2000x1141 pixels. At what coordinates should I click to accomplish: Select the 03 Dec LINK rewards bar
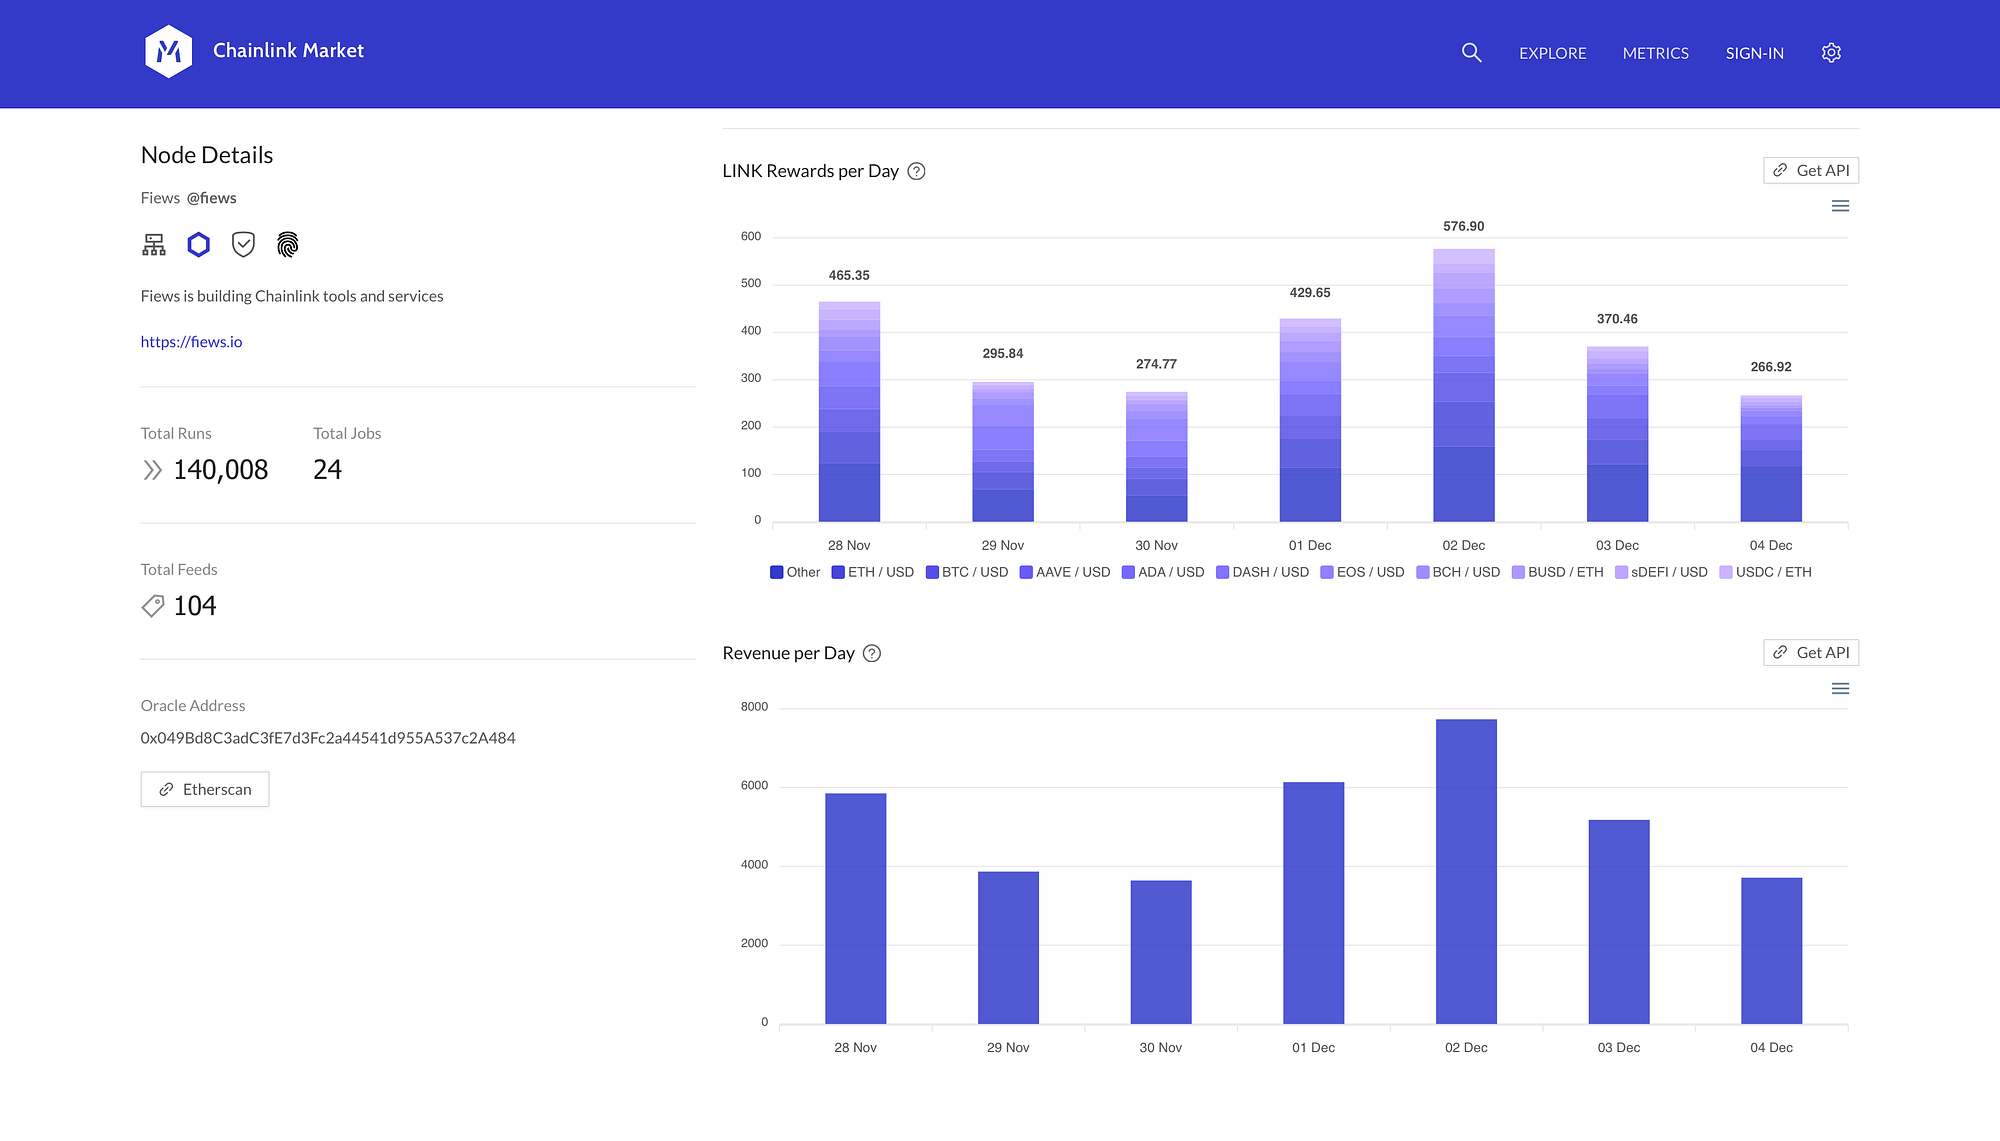click(1618, 434)
